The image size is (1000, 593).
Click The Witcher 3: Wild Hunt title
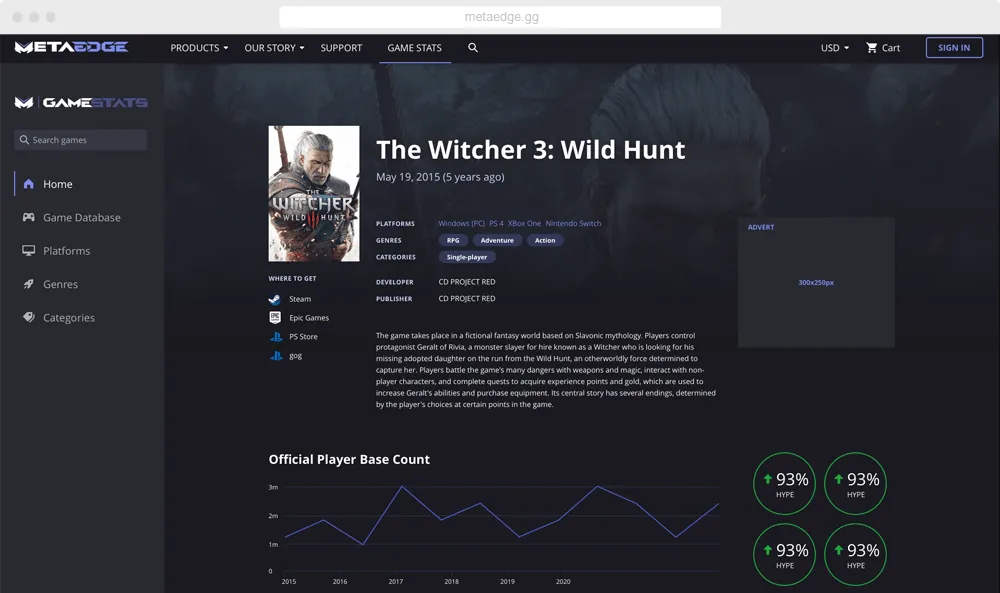coord(531,150)
